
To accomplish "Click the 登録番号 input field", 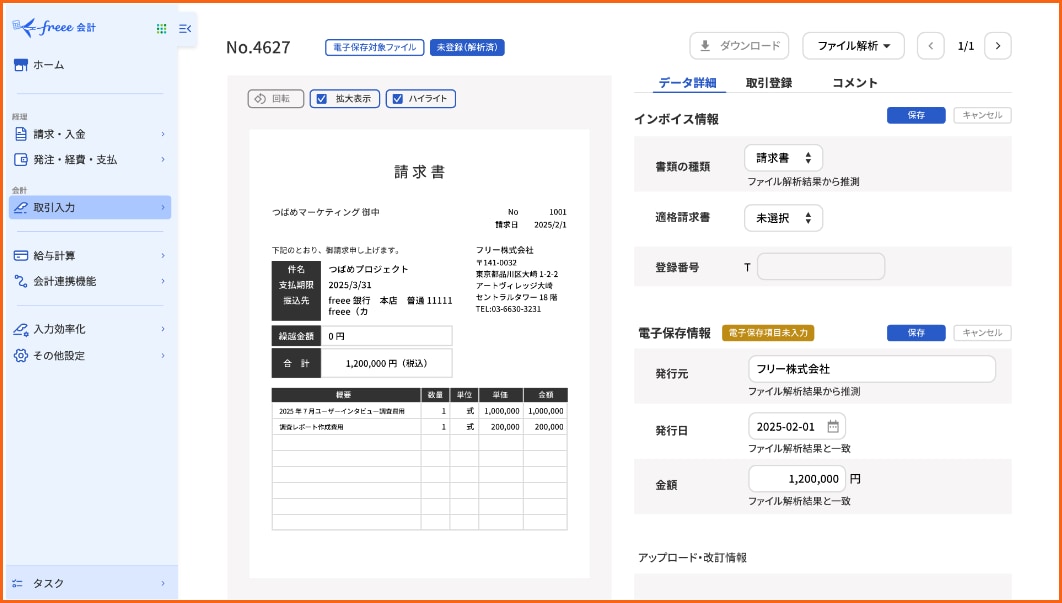I will click(x=820, y=267).
